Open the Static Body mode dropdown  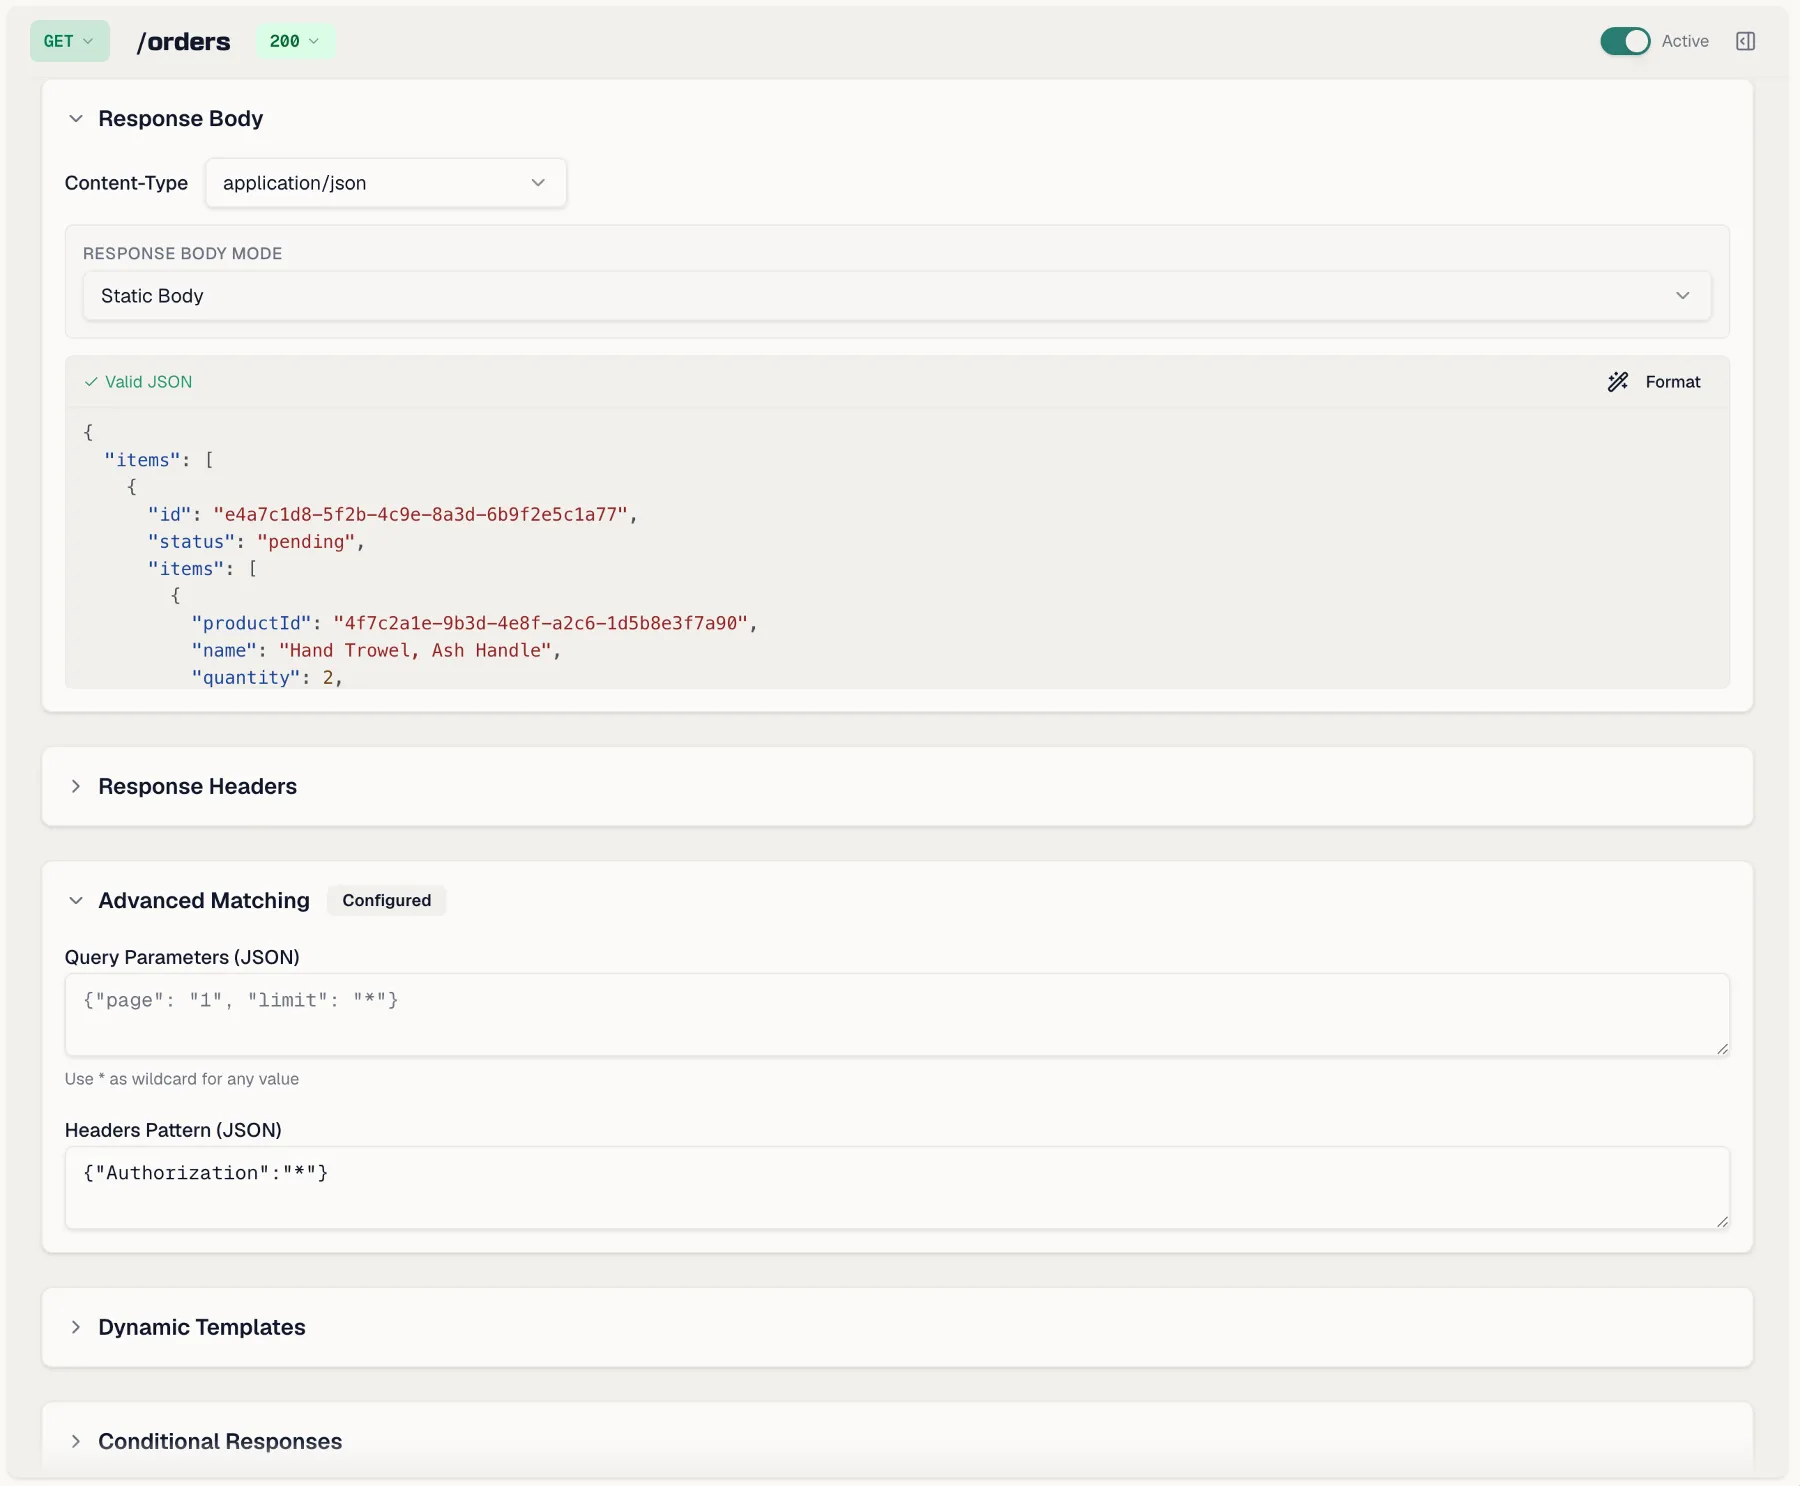coord(897,296)
